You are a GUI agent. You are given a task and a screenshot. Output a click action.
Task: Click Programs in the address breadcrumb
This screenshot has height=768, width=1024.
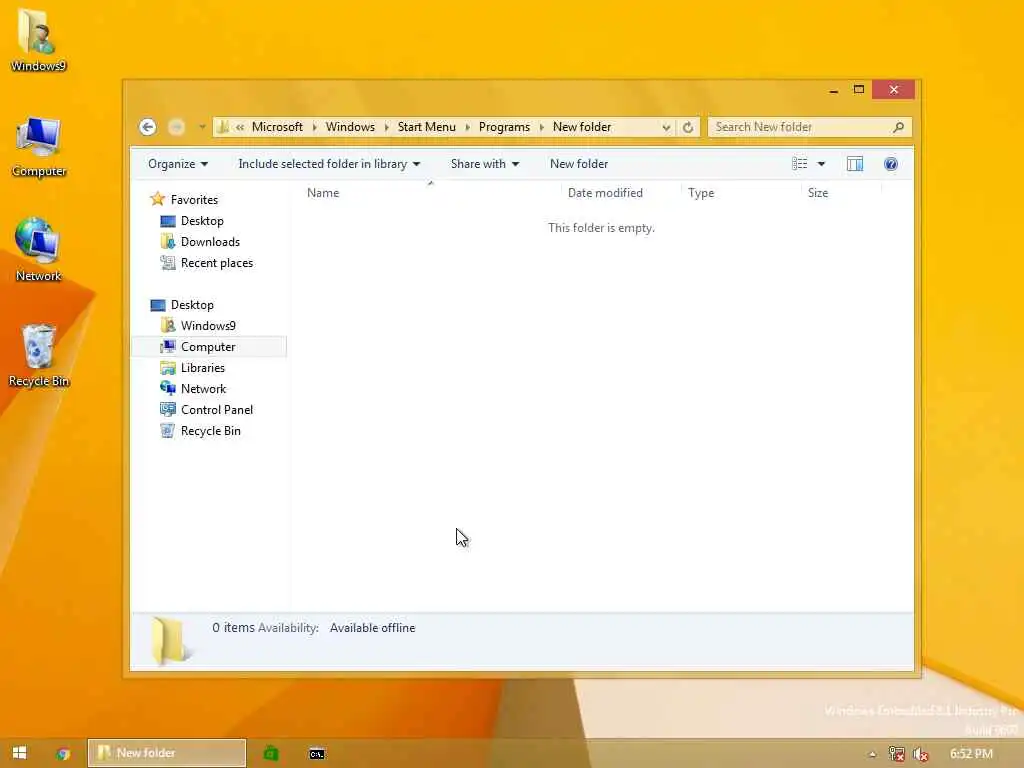pos(504,127)
